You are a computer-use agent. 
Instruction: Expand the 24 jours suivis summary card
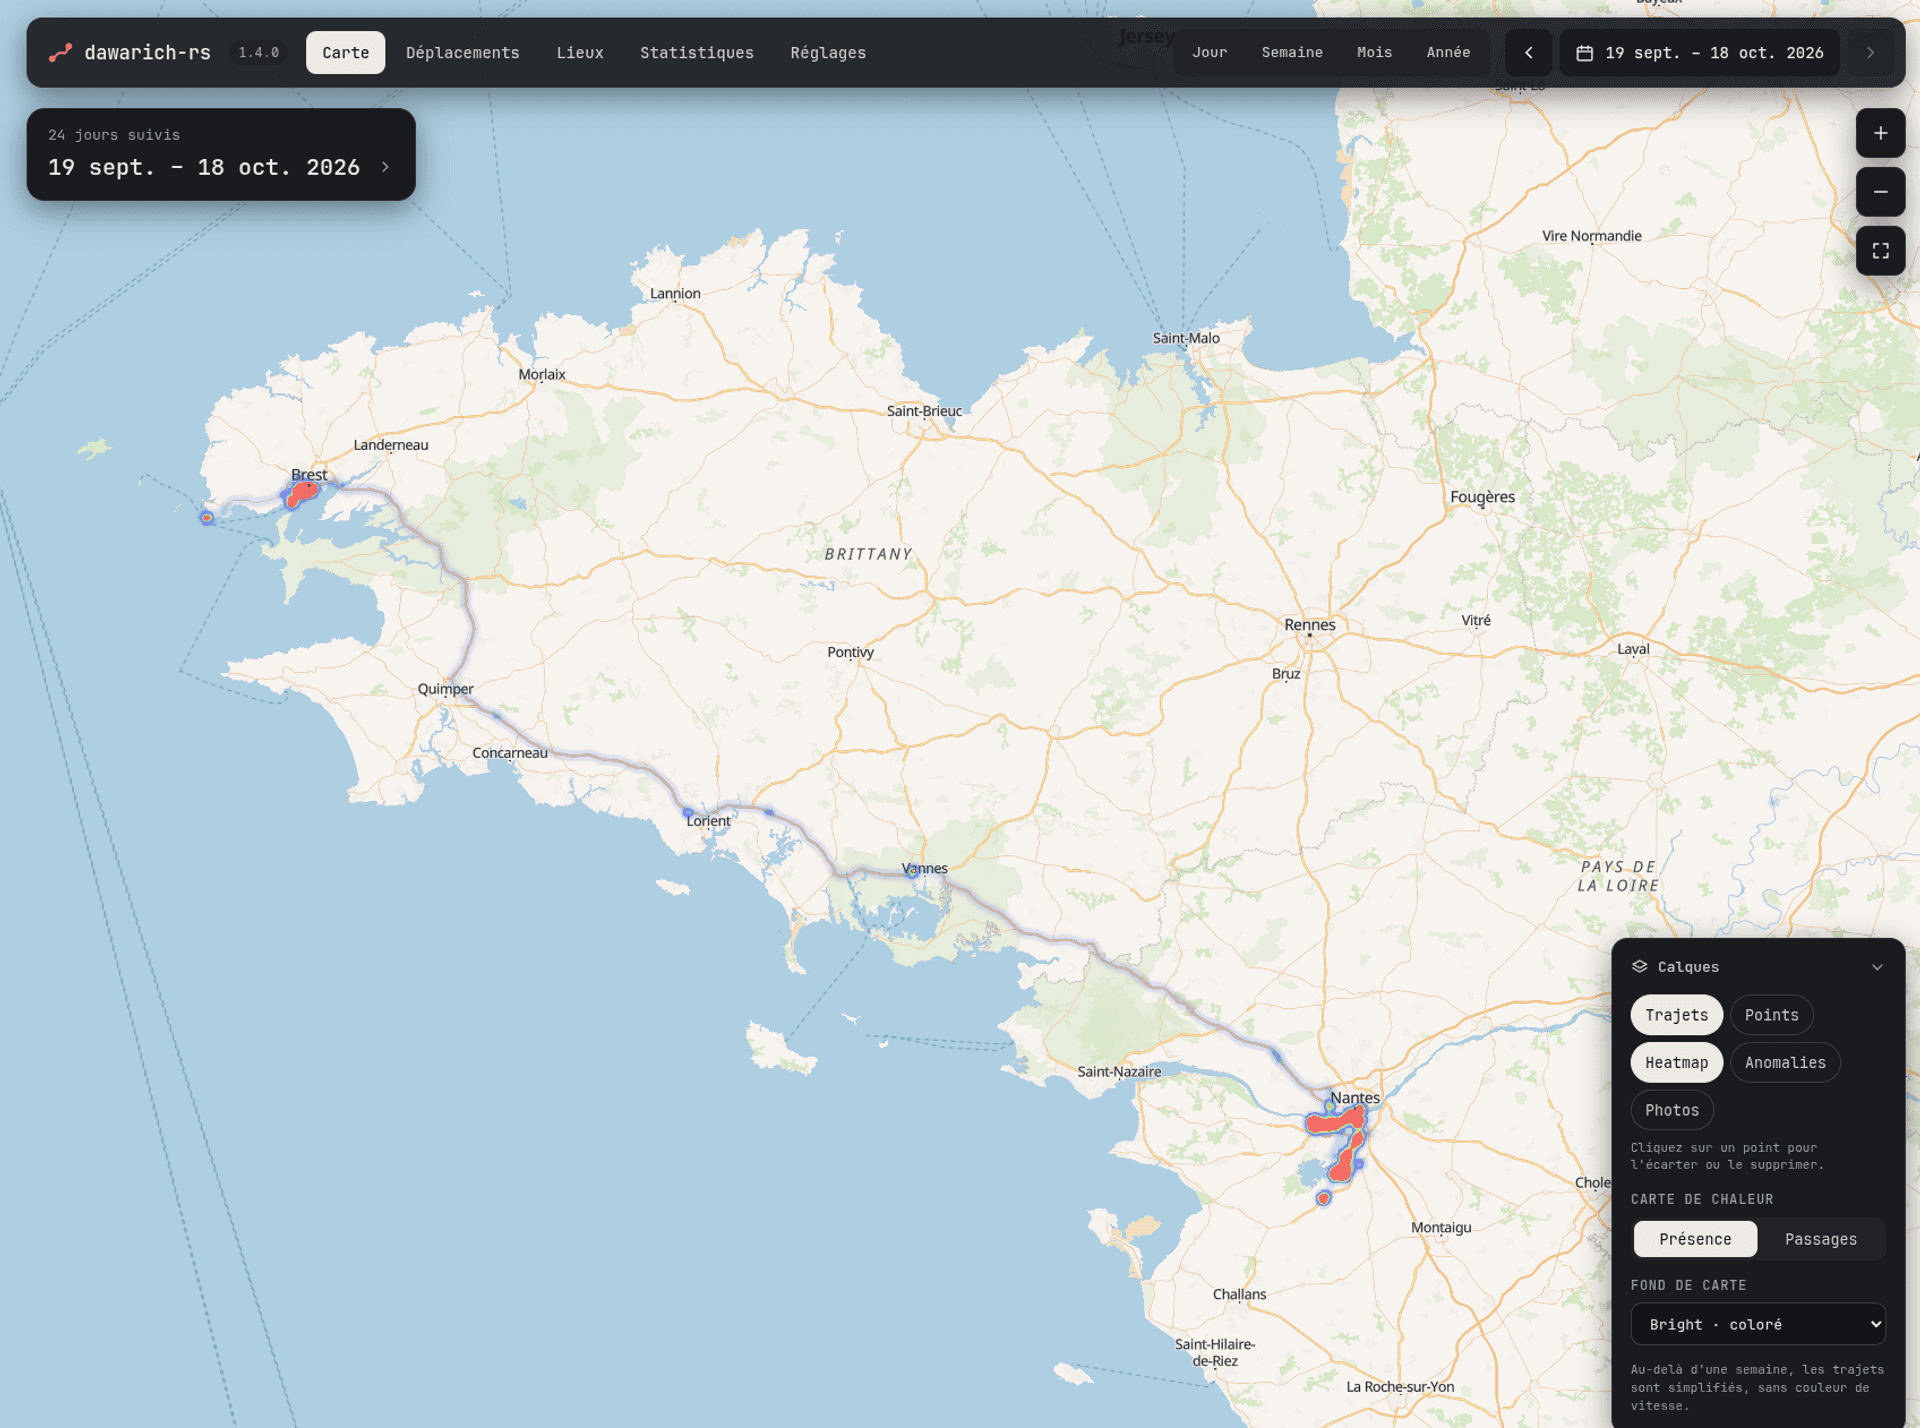tap(221, 154)
